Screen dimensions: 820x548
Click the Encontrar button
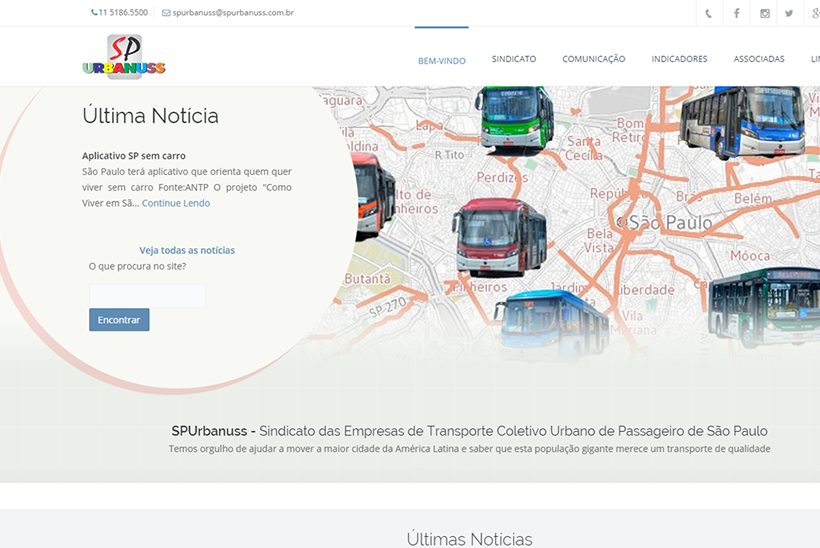(119, 319)
